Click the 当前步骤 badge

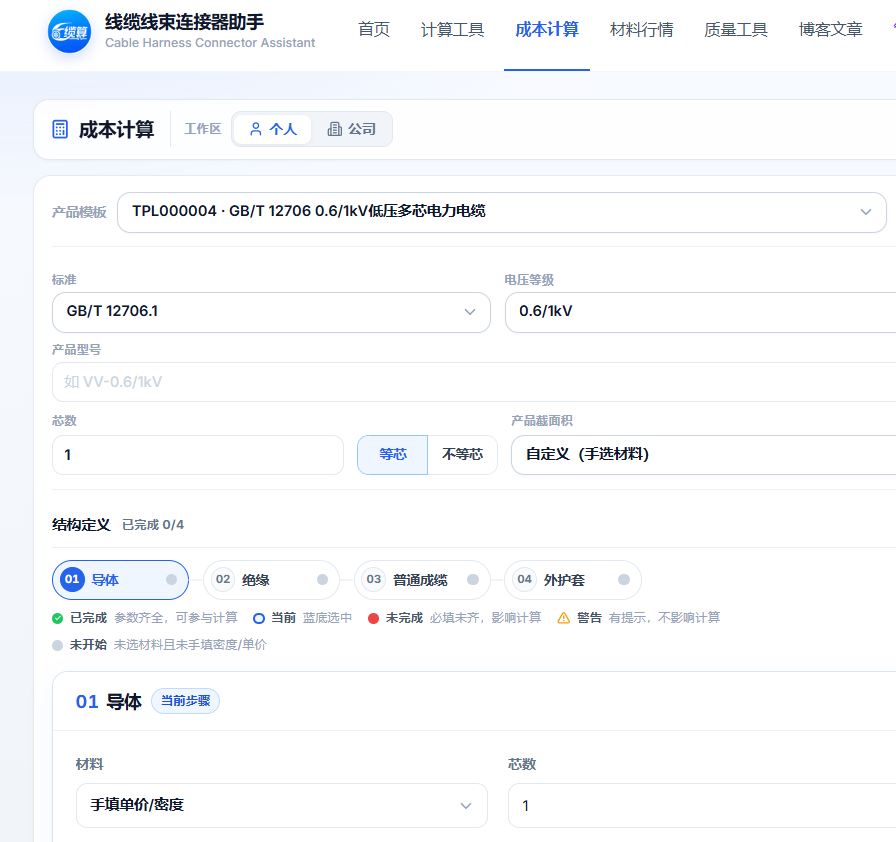tap(185, 701)
